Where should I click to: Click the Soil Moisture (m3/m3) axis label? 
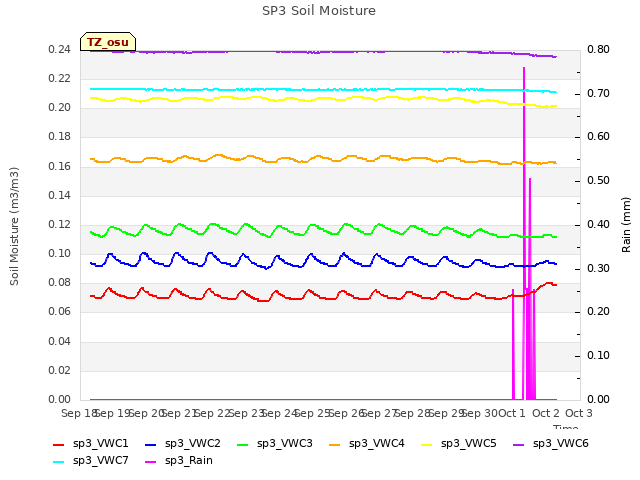click(x=14, y=226)
